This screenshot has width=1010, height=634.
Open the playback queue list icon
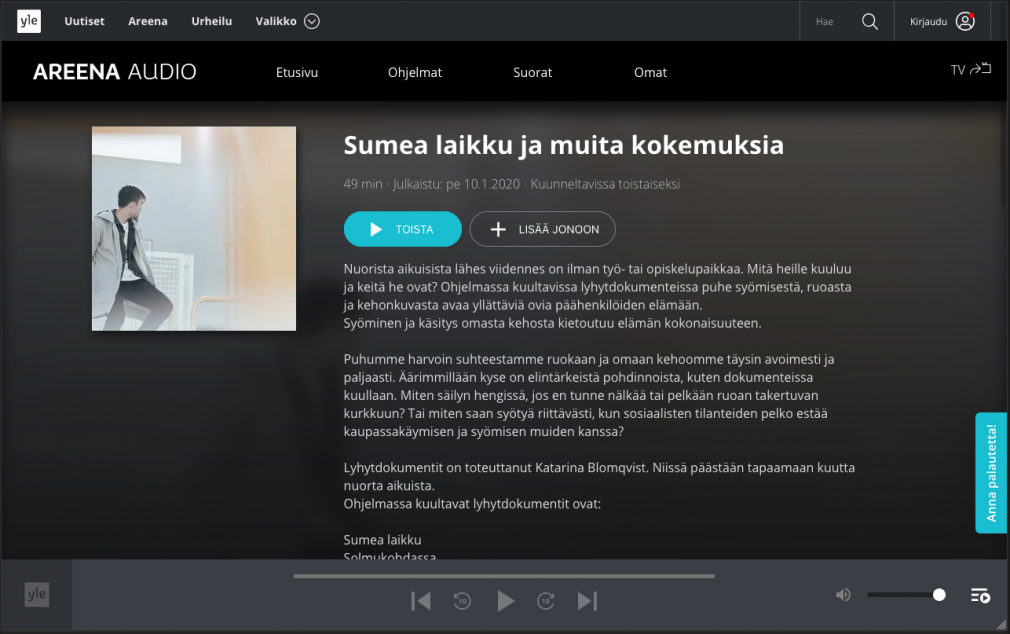[x=980, y=595]
